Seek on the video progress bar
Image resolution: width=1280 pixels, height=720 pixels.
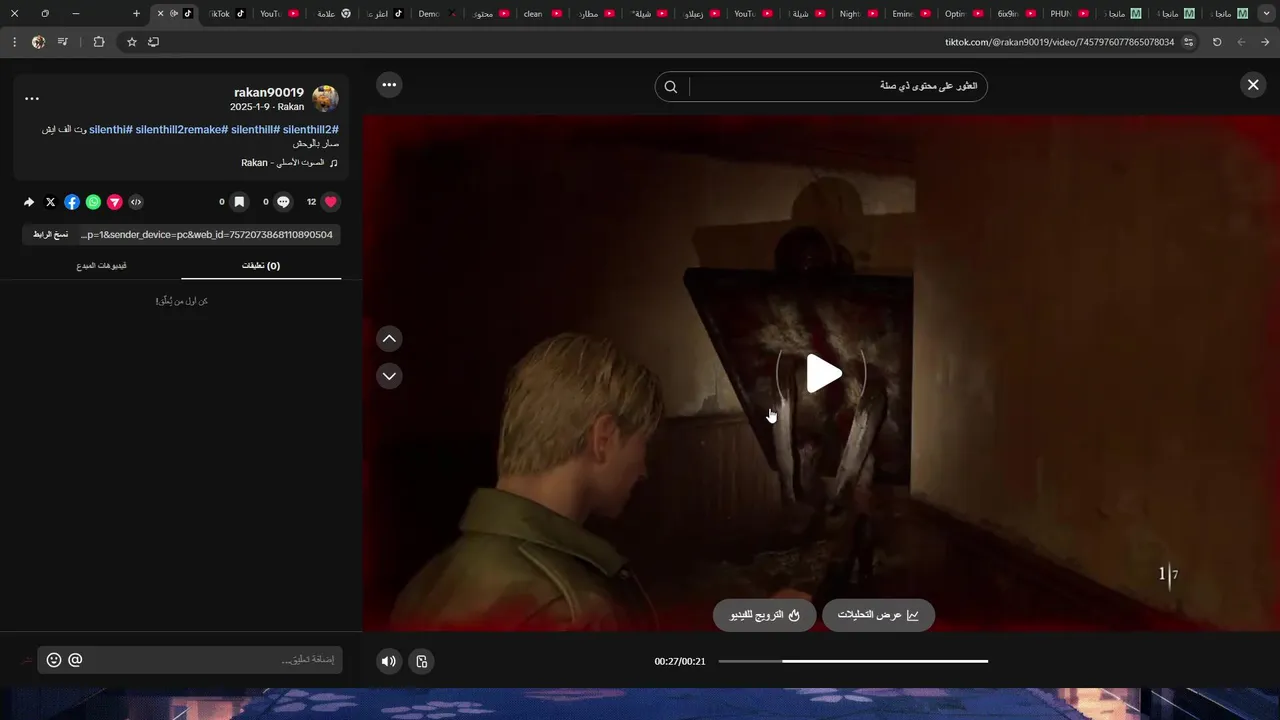(853, 661)
